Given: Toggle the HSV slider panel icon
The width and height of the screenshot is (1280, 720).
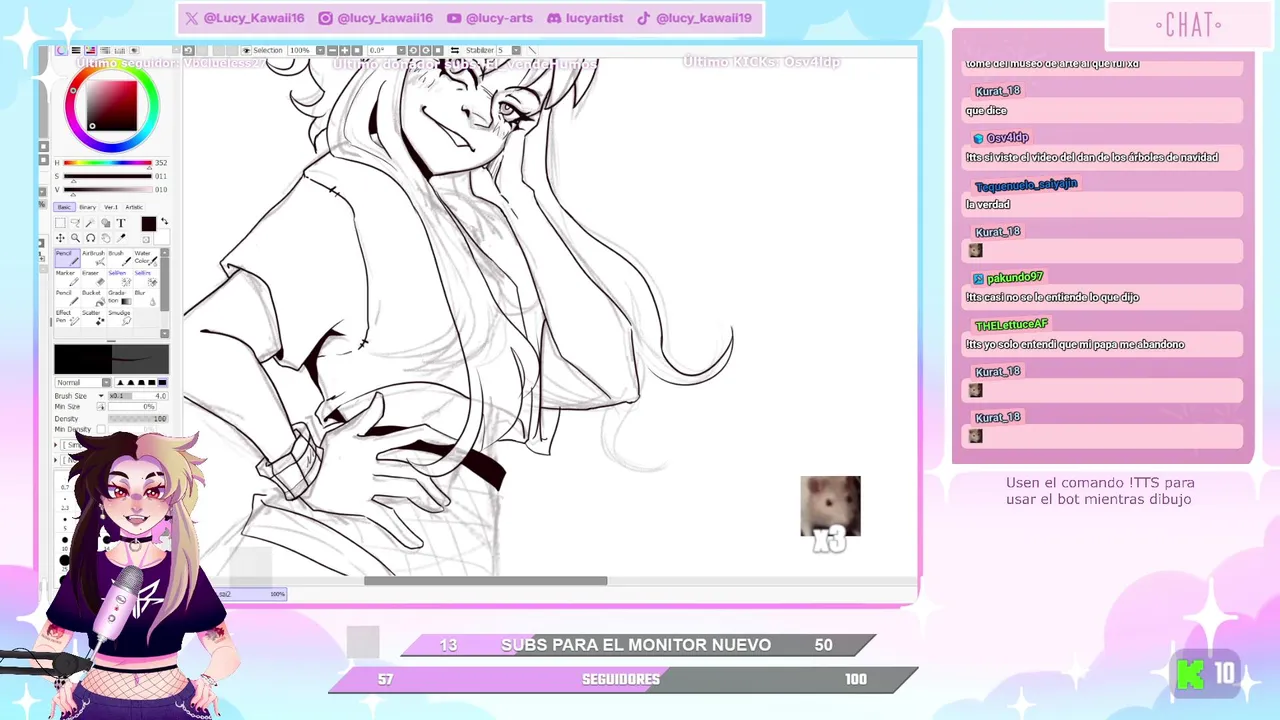Looking at the screenshot, I should [x=90, y=50].
